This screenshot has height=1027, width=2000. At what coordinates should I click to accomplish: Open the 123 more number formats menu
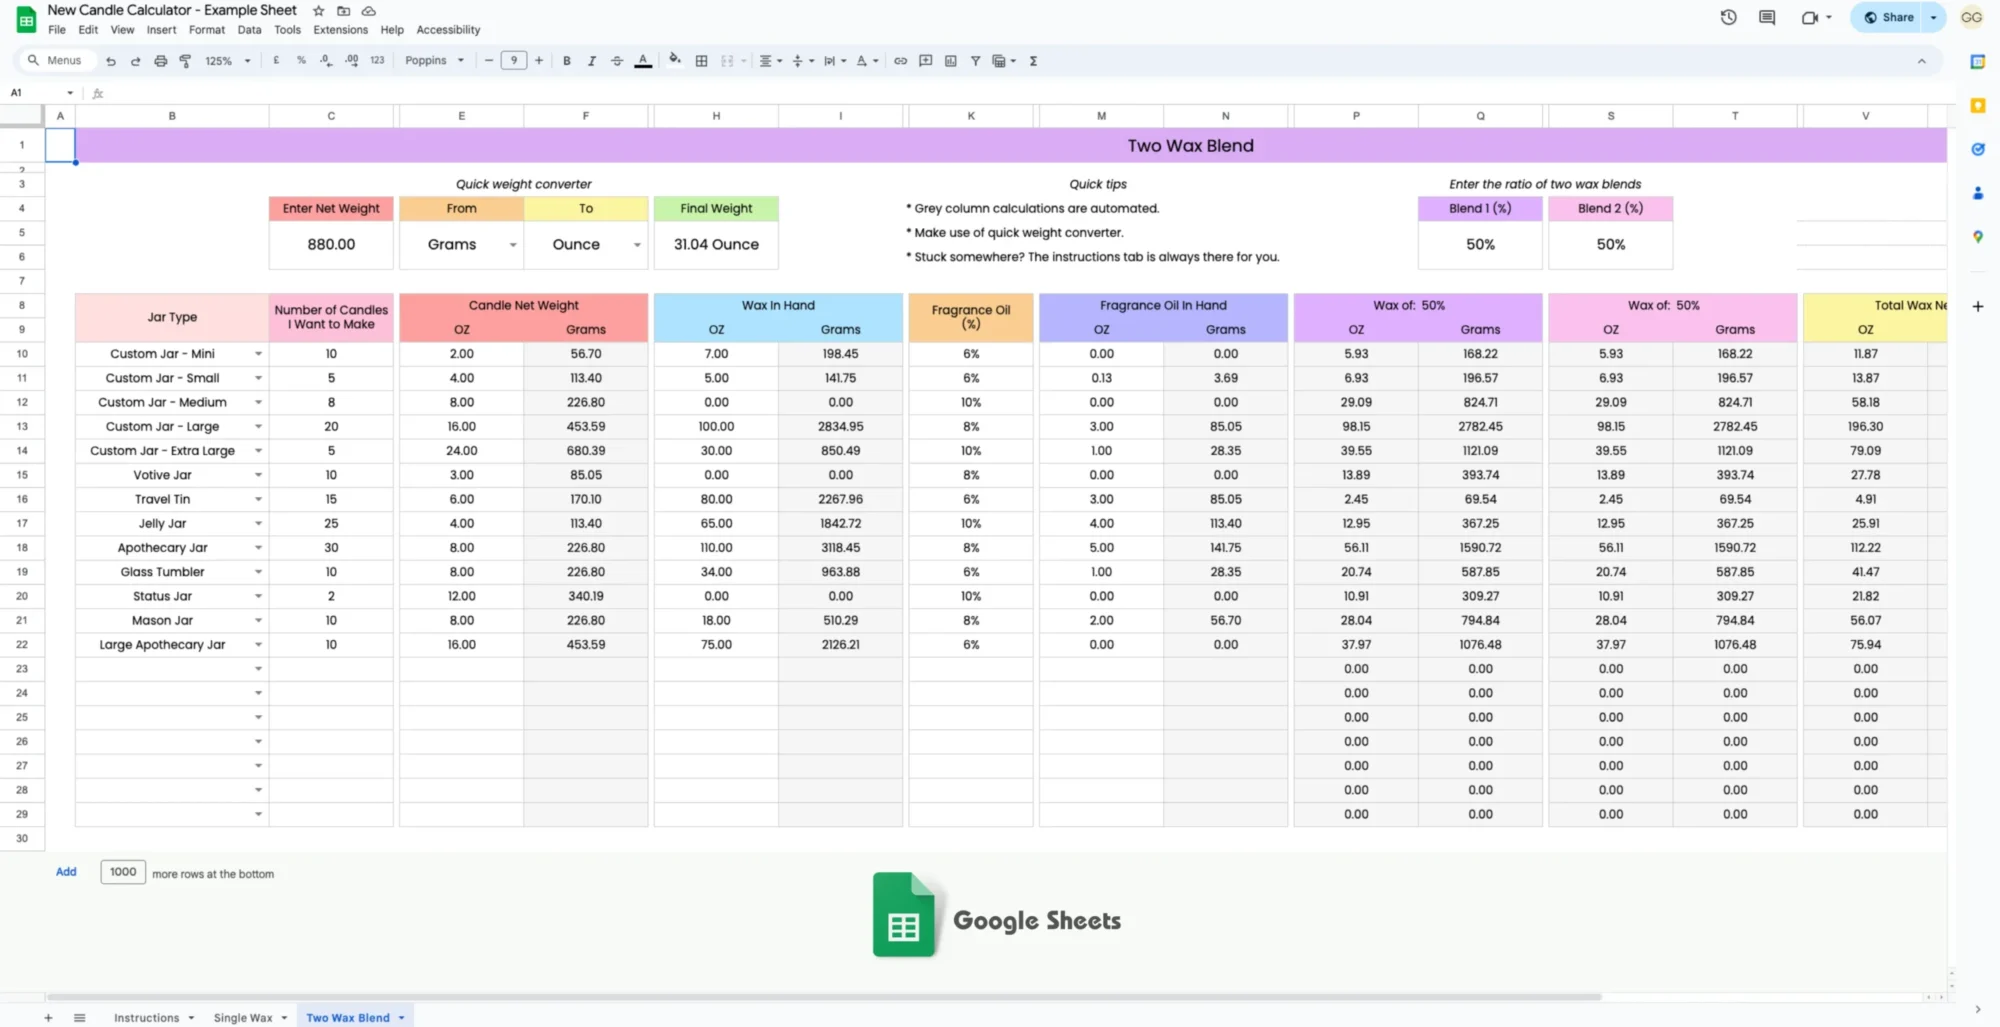click(x=377, y=61)
